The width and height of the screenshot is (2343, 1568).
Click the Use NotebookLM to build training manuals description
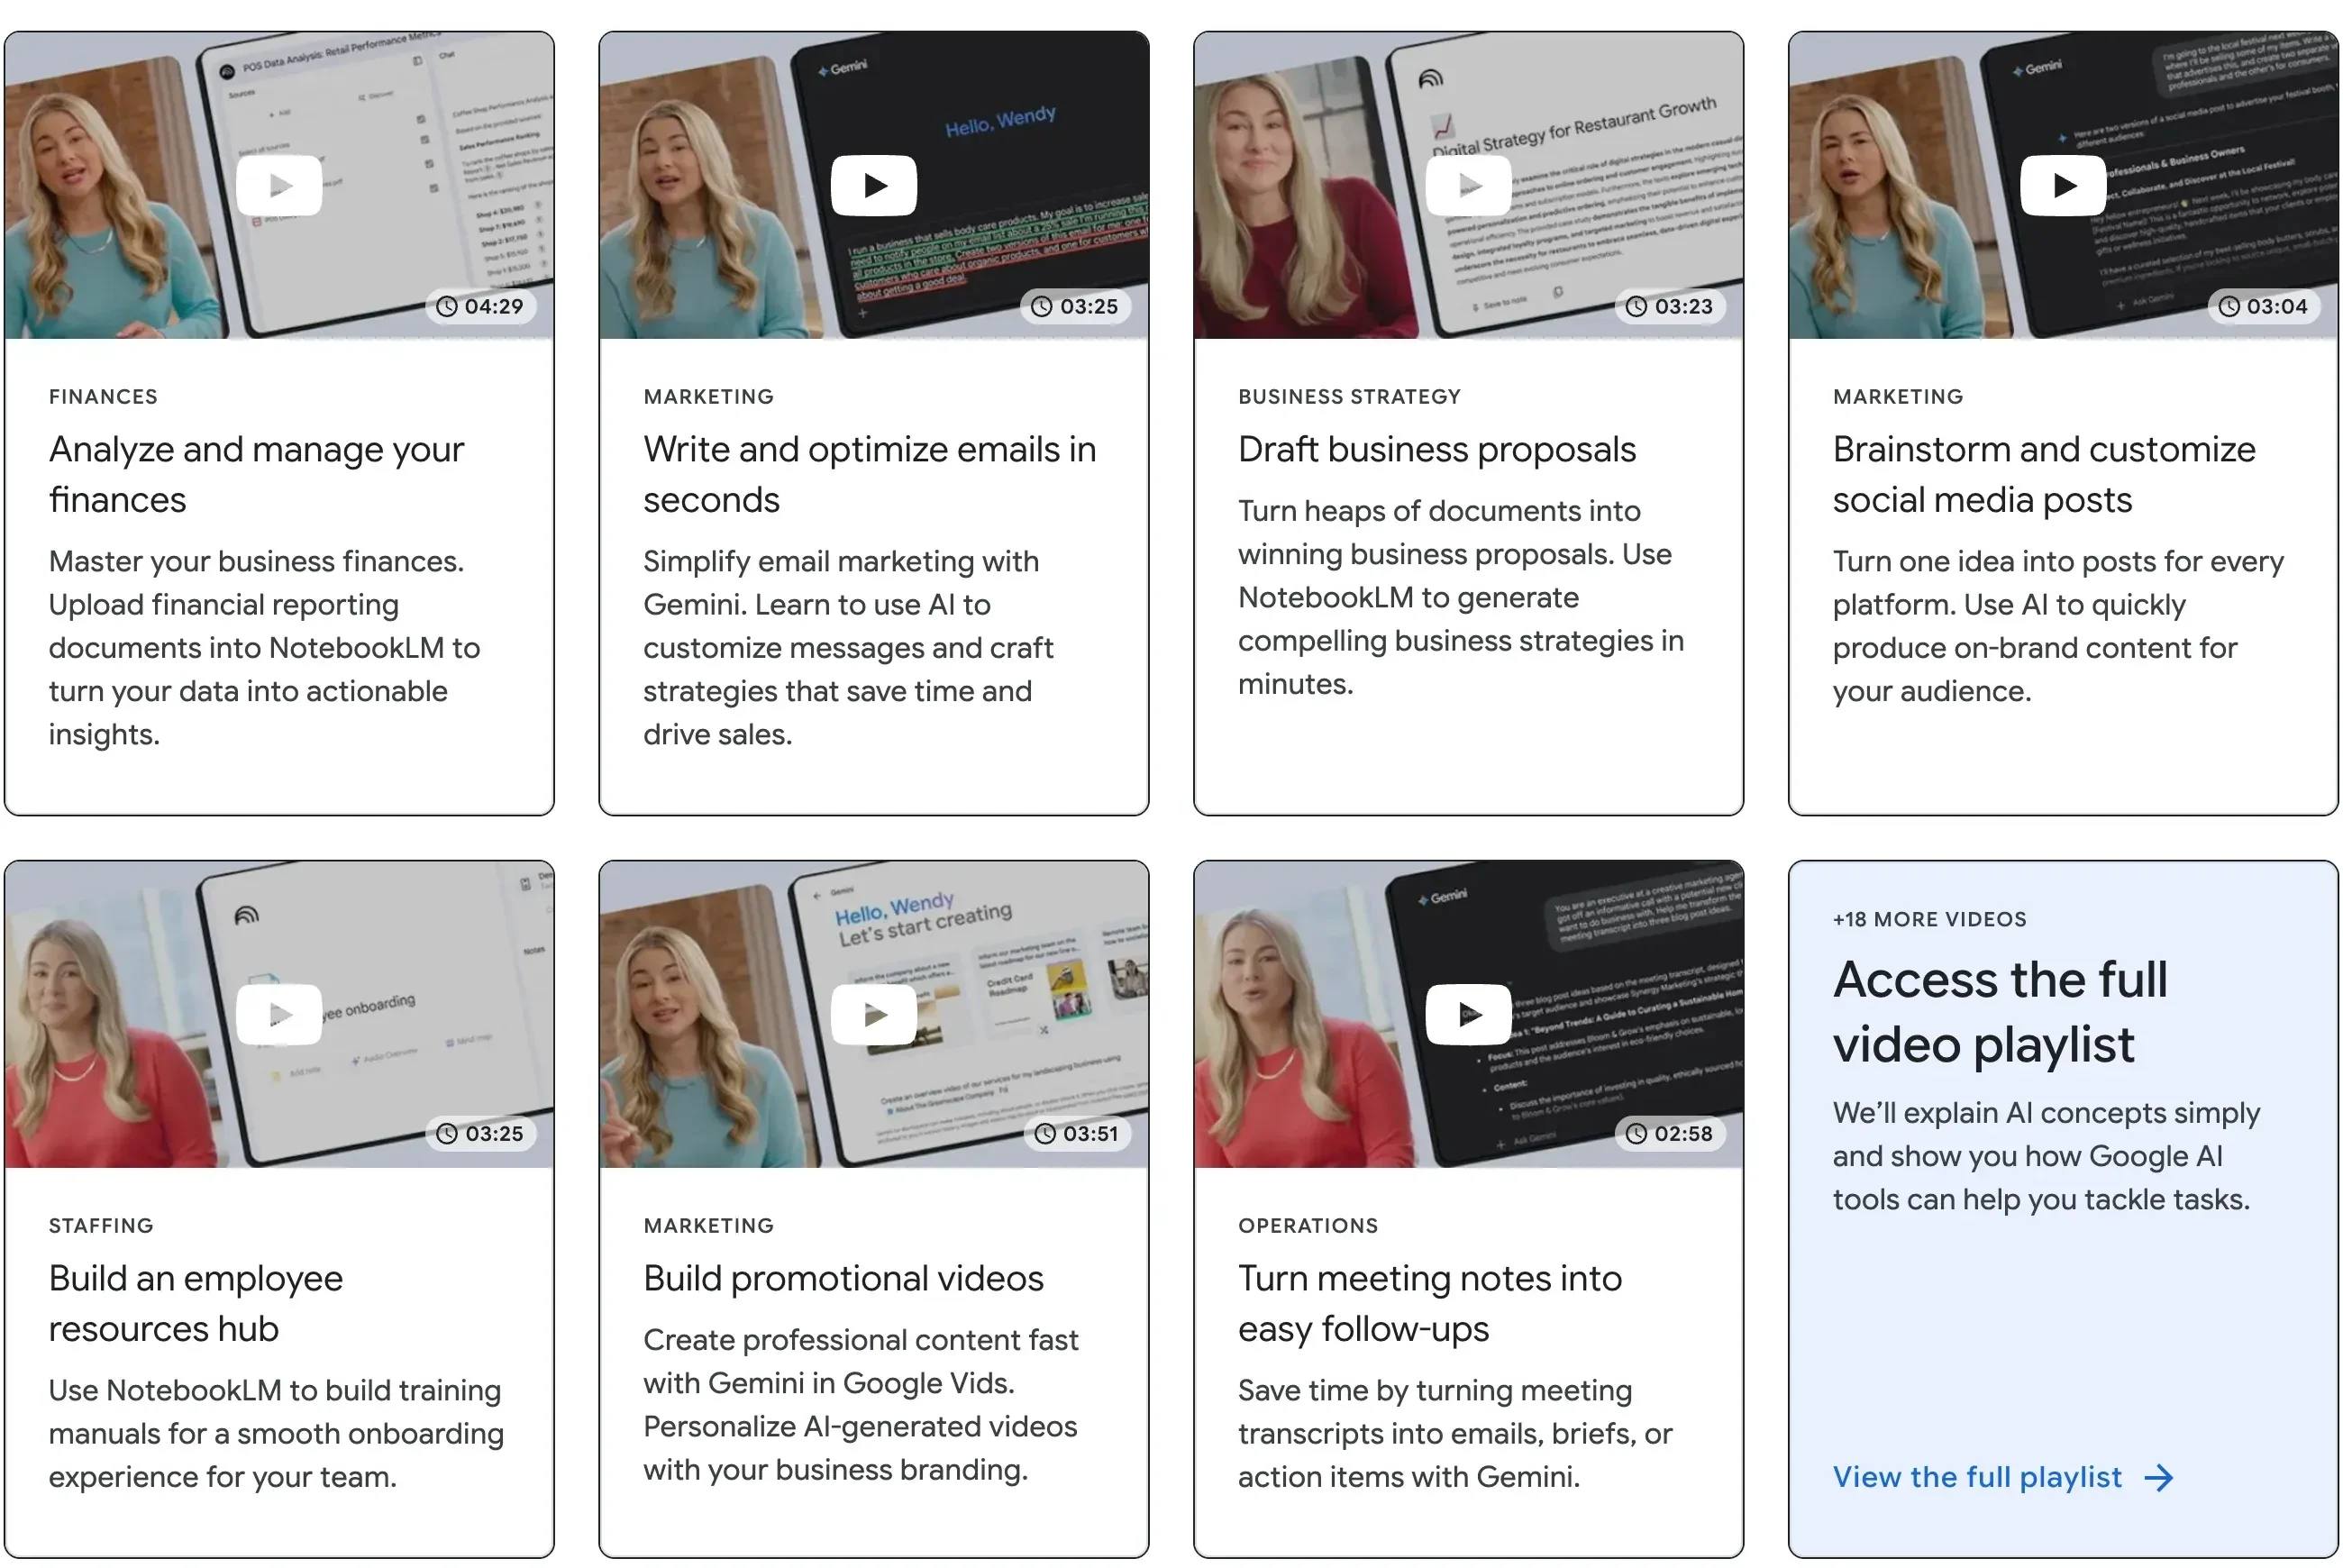point(276,1433)
